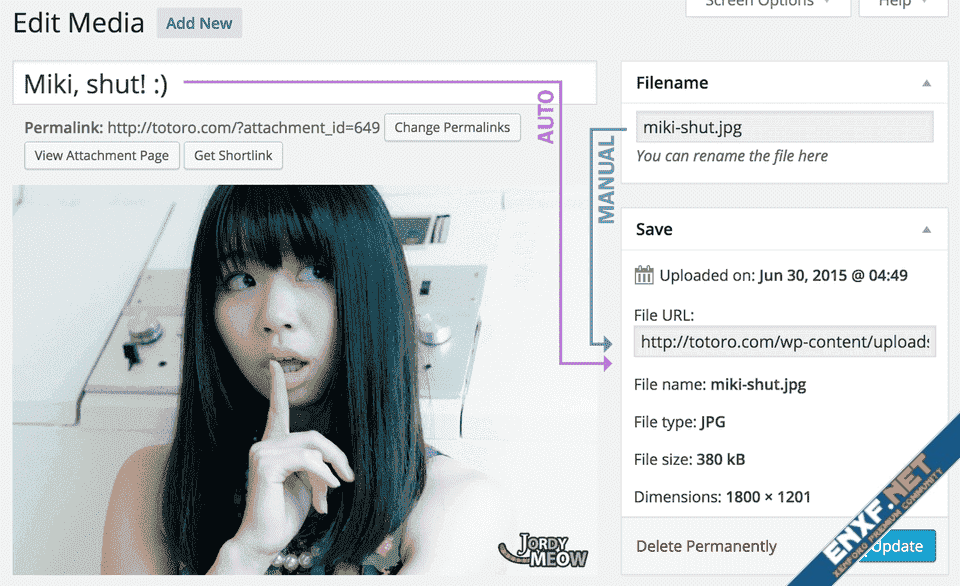This screenshot has height=586, width=960.
Task: Click the Get Shortlink button
Action: (233, 156)
